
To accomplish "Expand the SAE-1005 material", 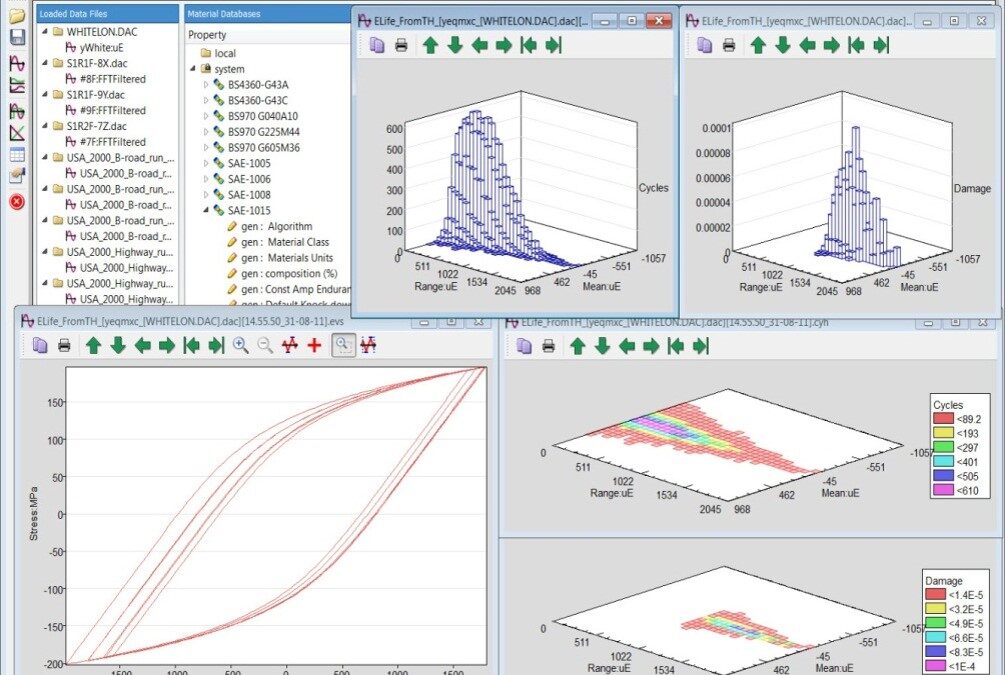I will tap(206, 163).
